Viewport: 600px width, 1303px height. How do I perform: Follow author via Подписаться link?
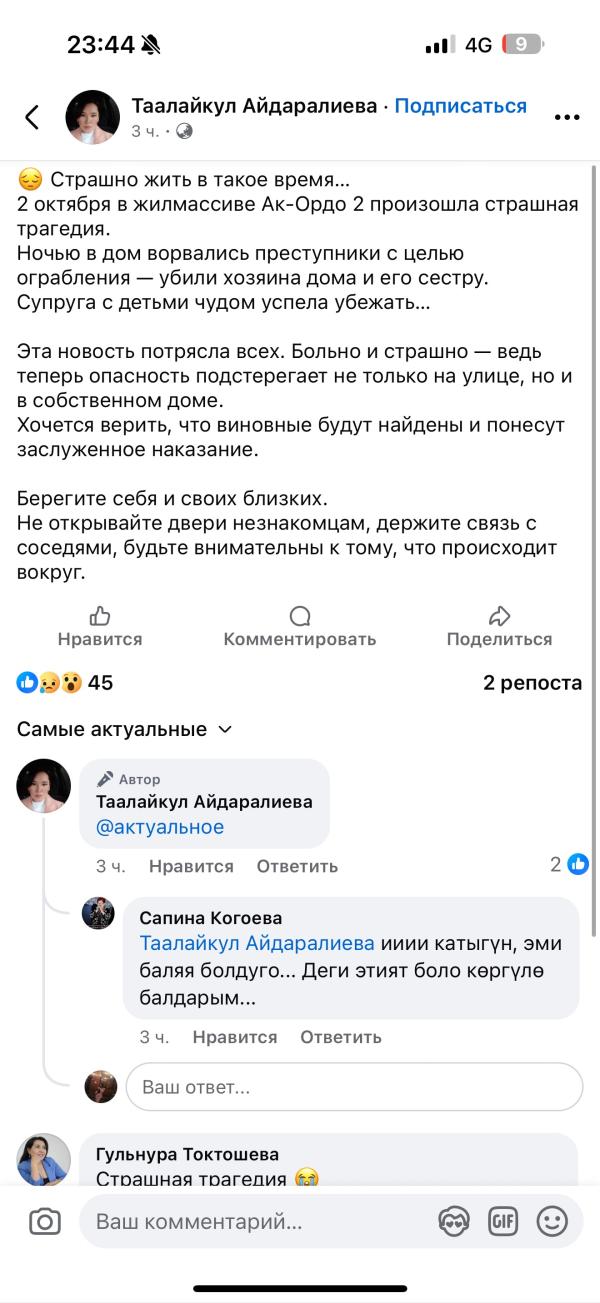tap(460, 106)
